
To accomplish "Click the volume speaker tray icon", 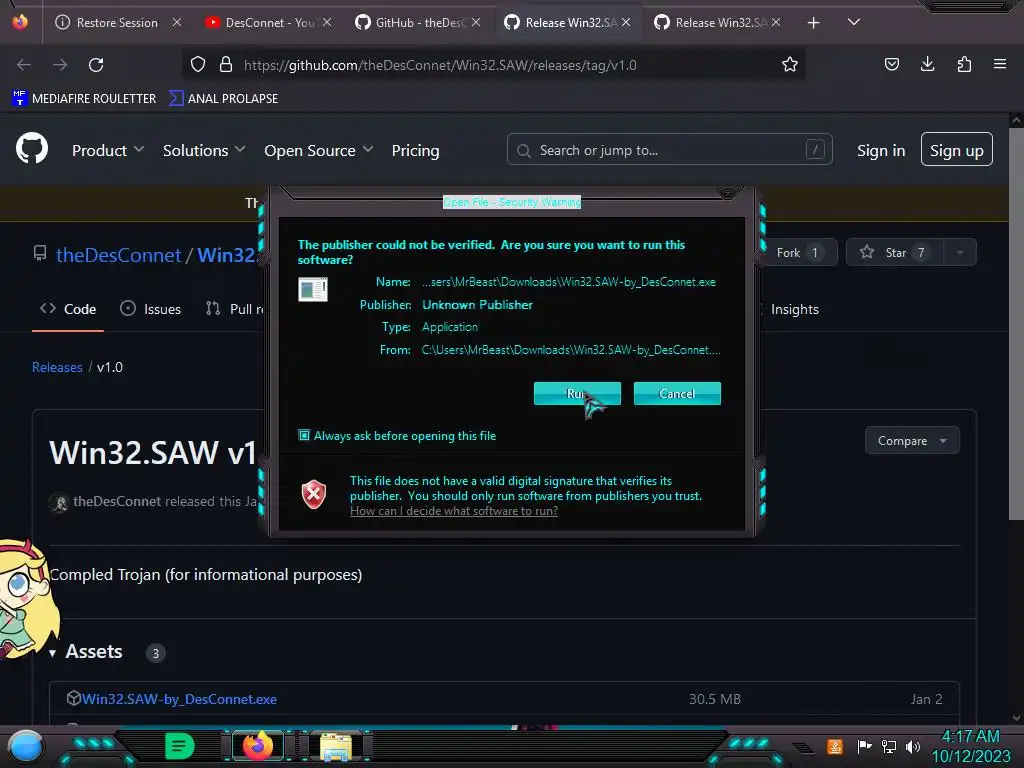I will [x=913, y=746].
